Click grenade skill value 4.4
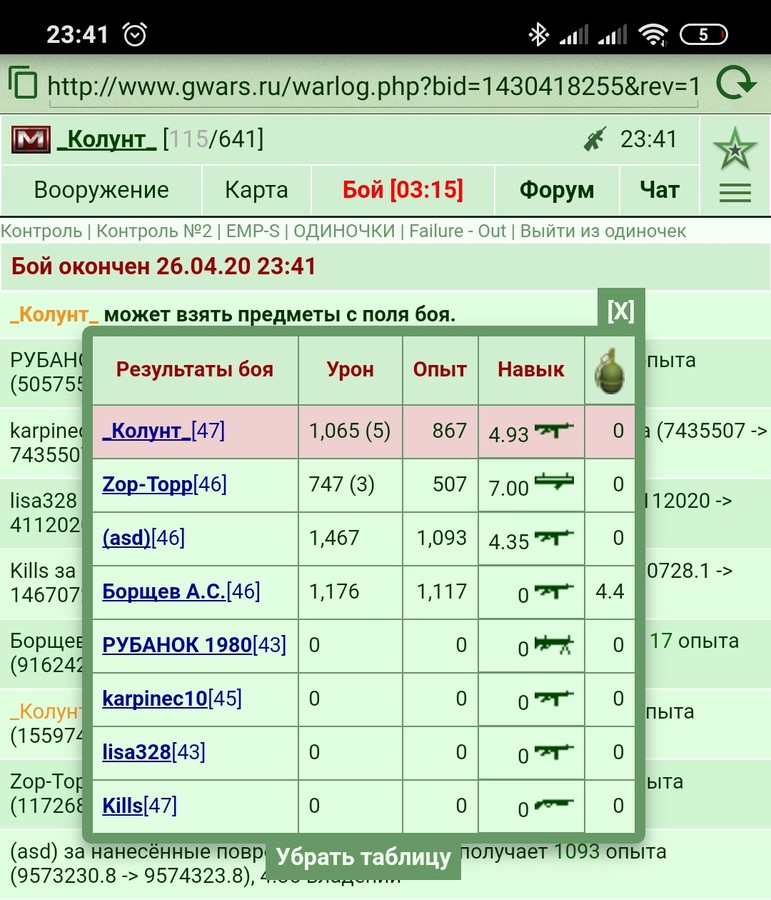Viewport: 771px width, 900px height. (610, 591)
